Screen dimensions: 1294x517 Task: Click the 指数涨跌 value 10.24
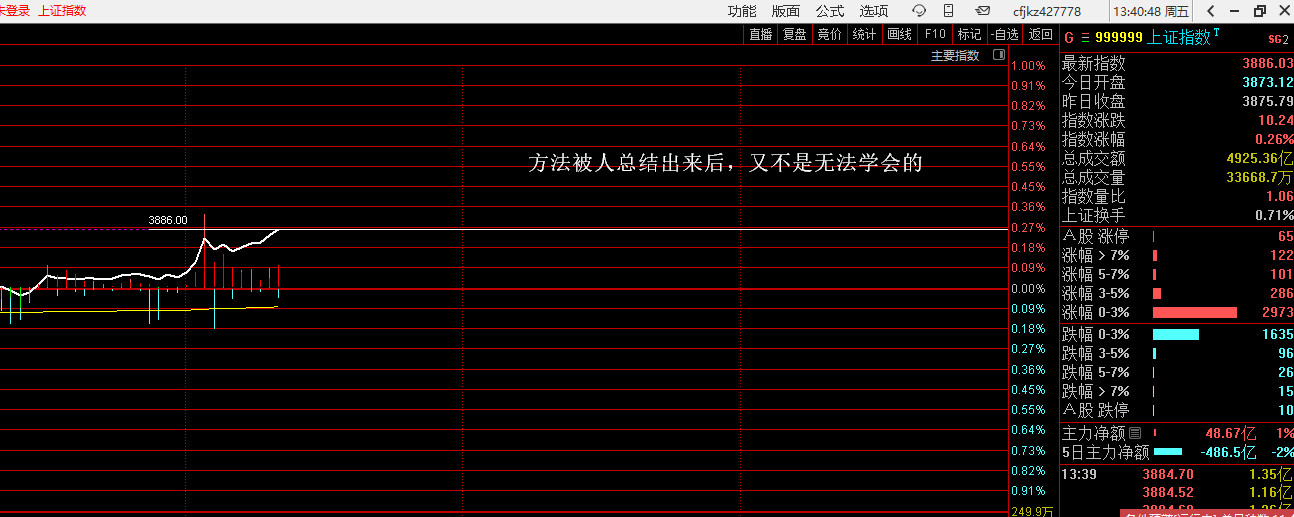[x=1276, y=120]
